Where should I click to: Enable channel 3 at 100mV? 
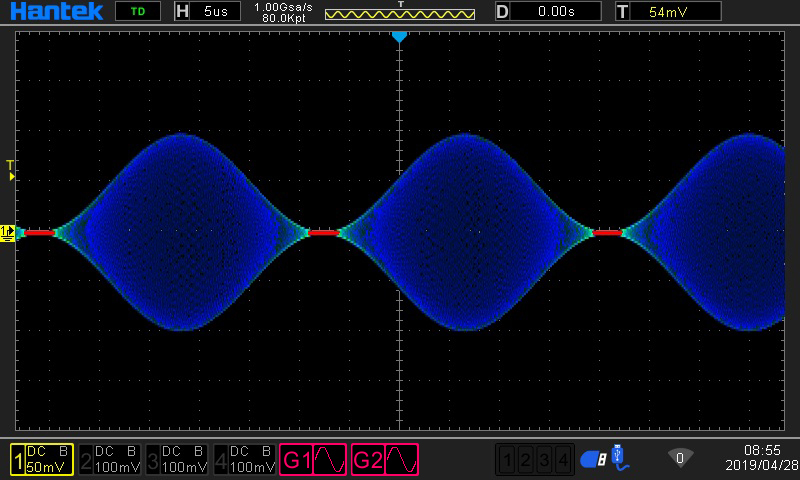coord(177,459)
